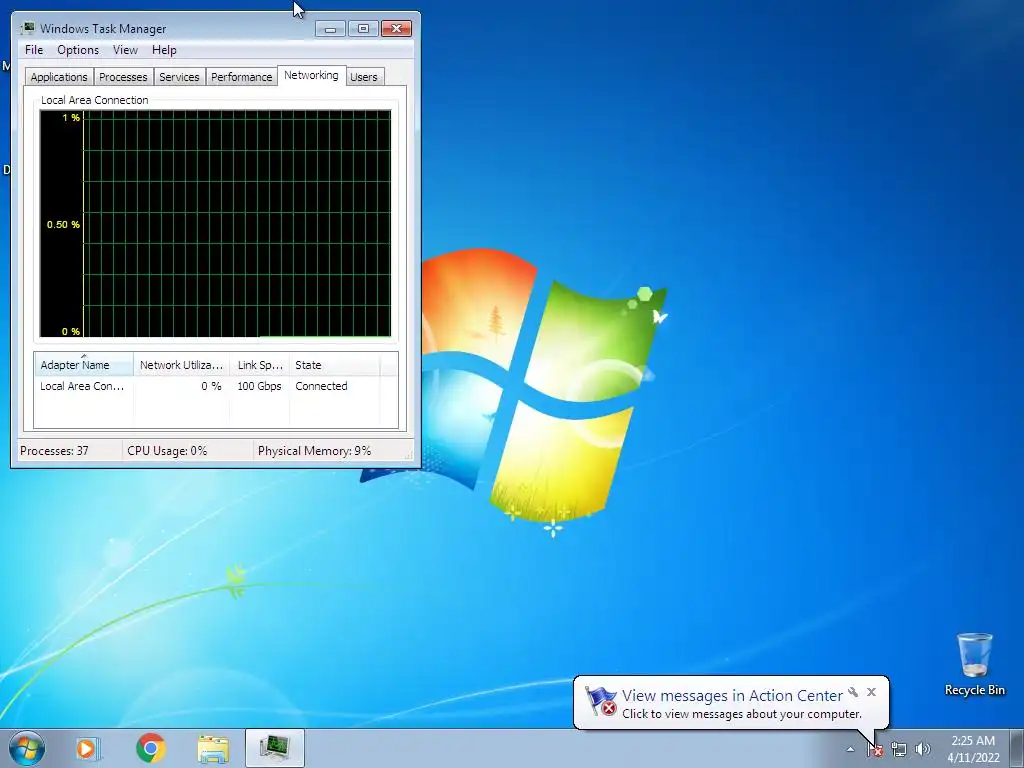Click Processes: 37 in status bar
Screen dimensions: 1024x768
click(x=54, y=451)
